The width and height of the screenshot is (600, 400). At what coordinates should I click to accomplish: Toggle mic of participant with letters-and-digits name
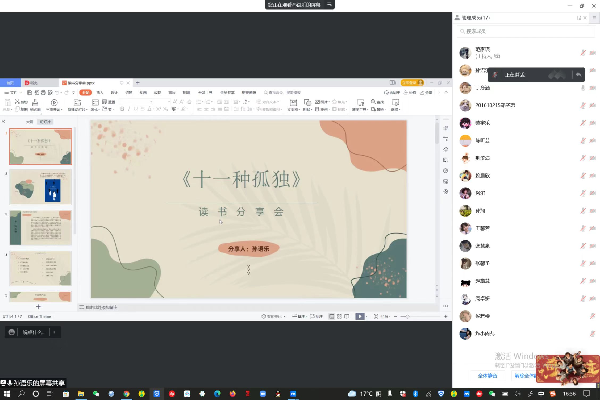click(x=582, y=105)
